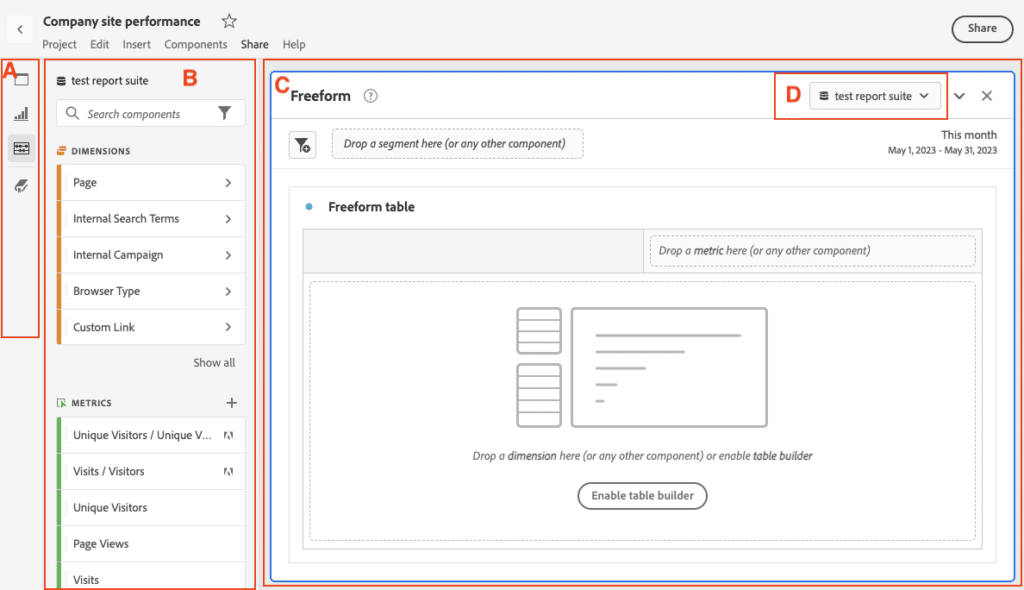Open the test report suite dropdown
The width and height of the screenshot is (1024, 590).
click(875, 95)
